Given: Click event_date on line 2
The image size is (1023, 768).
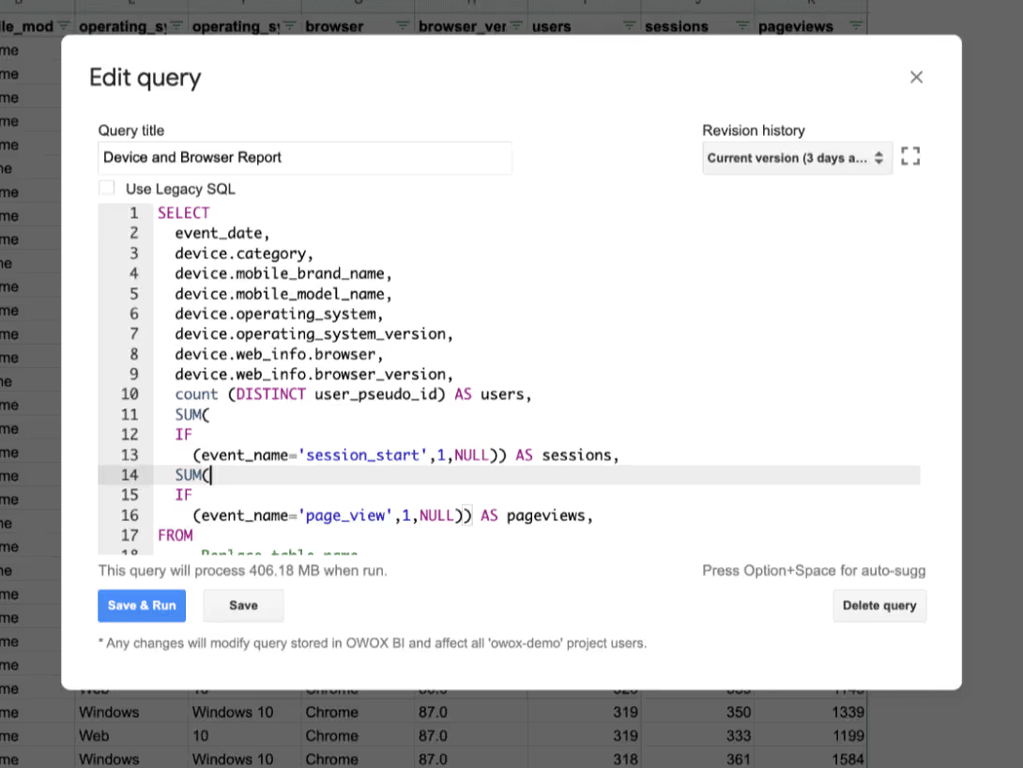Looking at the screenshot, I should 218,234.
